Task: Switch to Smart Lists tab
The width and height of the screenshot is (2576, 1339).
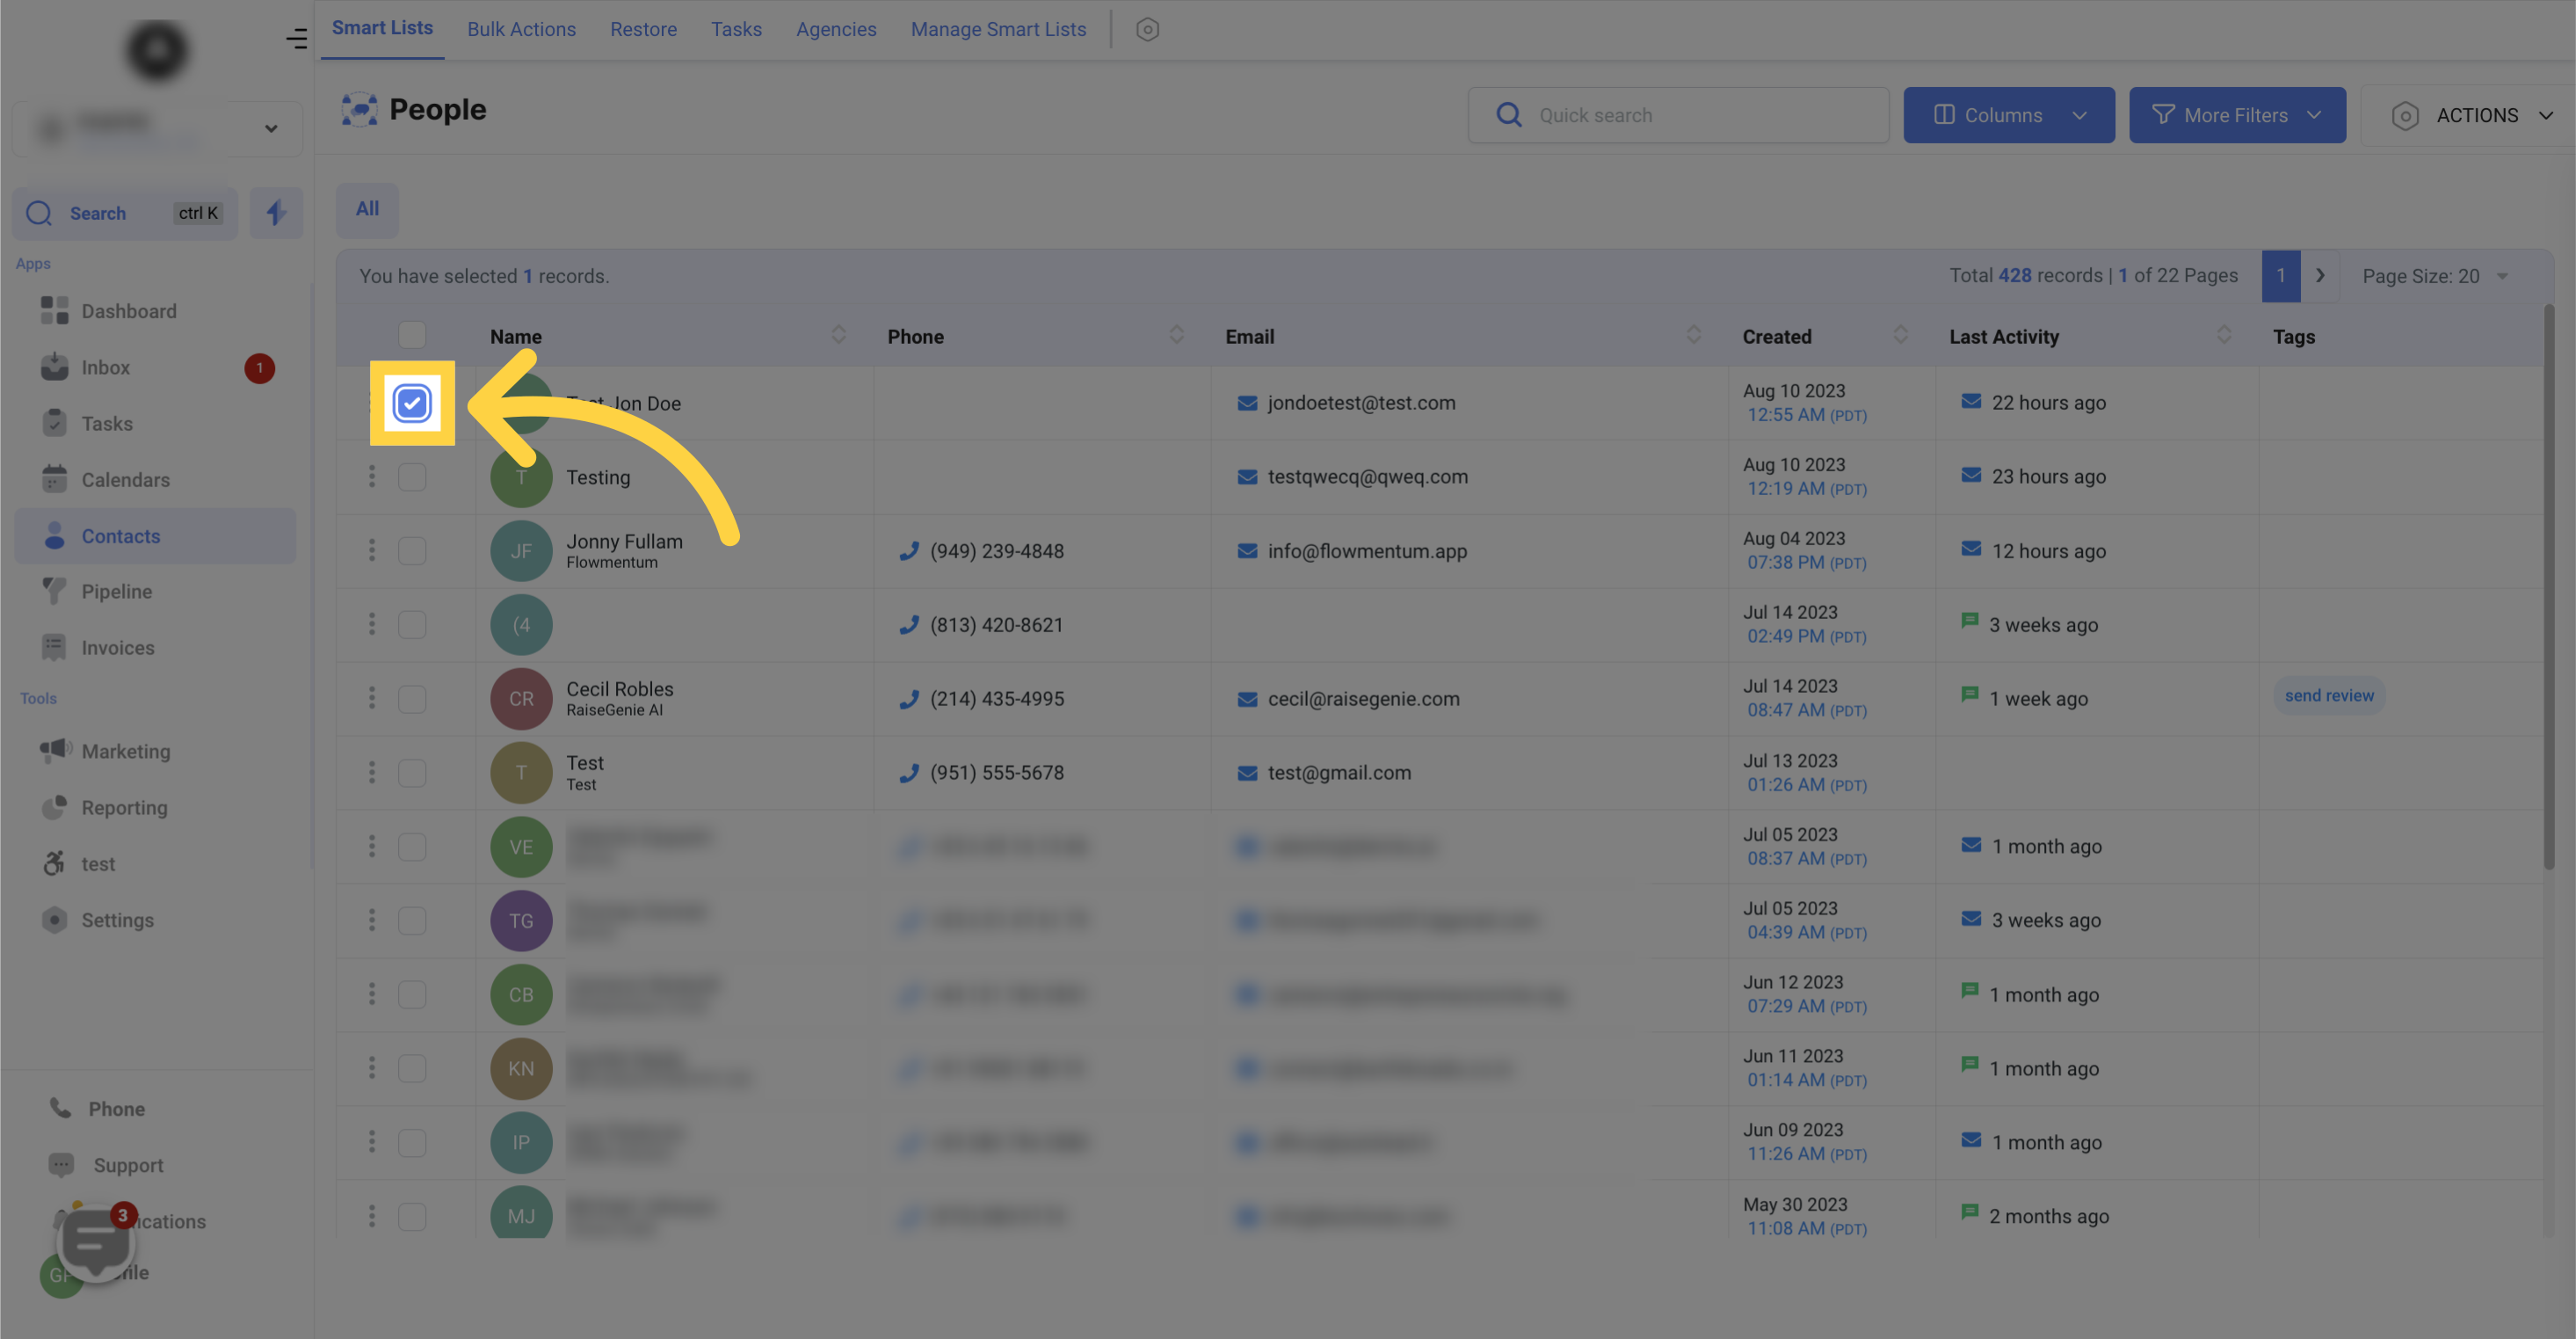Action: [381, 29]
